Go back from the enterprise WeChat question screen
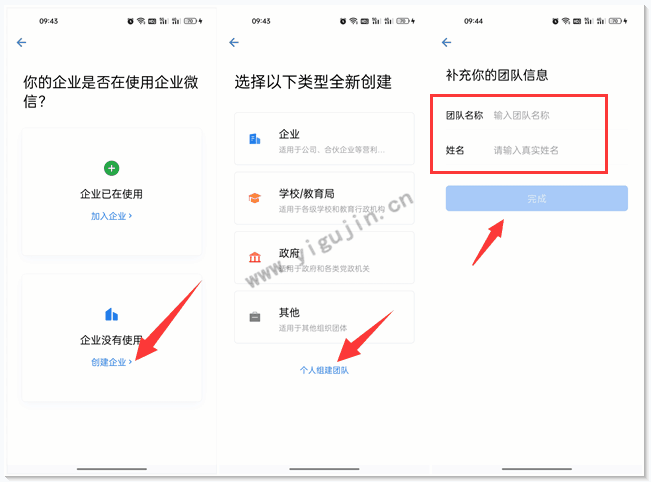The height and width of the screenshot is (482, 651). pyautogui.click(x=22, y=42)
